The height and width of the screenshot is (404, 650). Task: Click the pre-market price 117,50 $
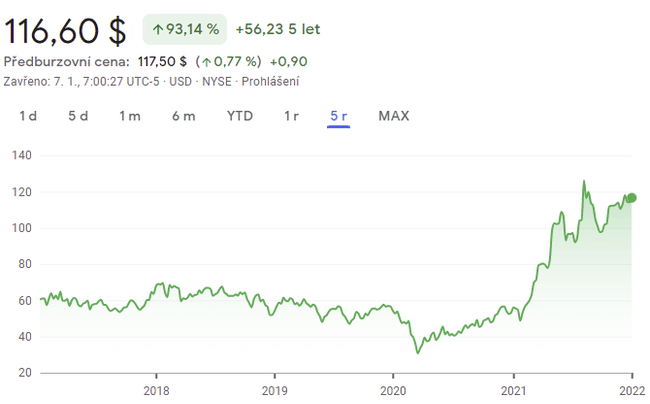(x=160, y=62)
